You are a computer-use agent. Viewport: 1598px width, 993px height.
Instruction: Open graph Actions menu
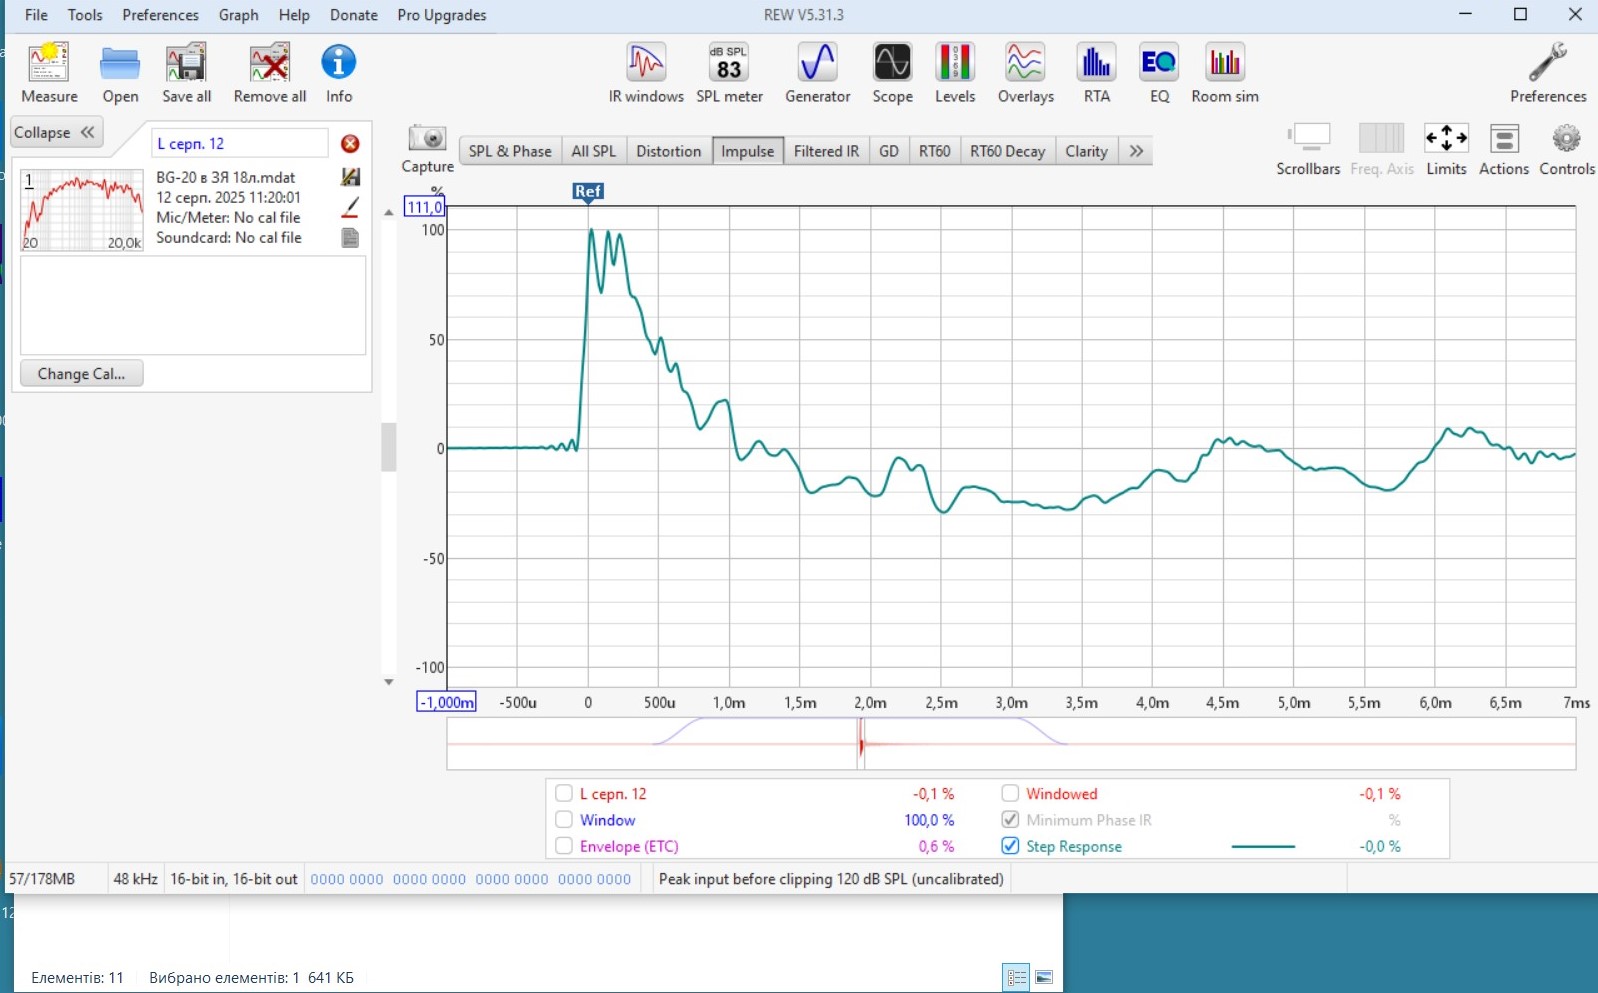1504,149
